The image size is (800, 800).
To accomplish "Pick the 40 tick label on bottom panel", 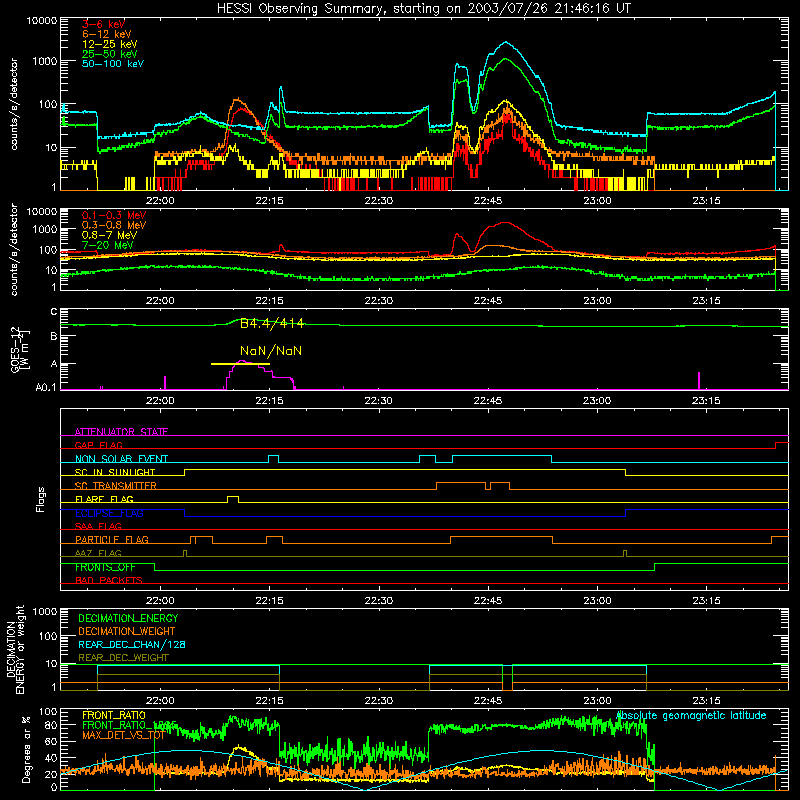I will point(51,758).
